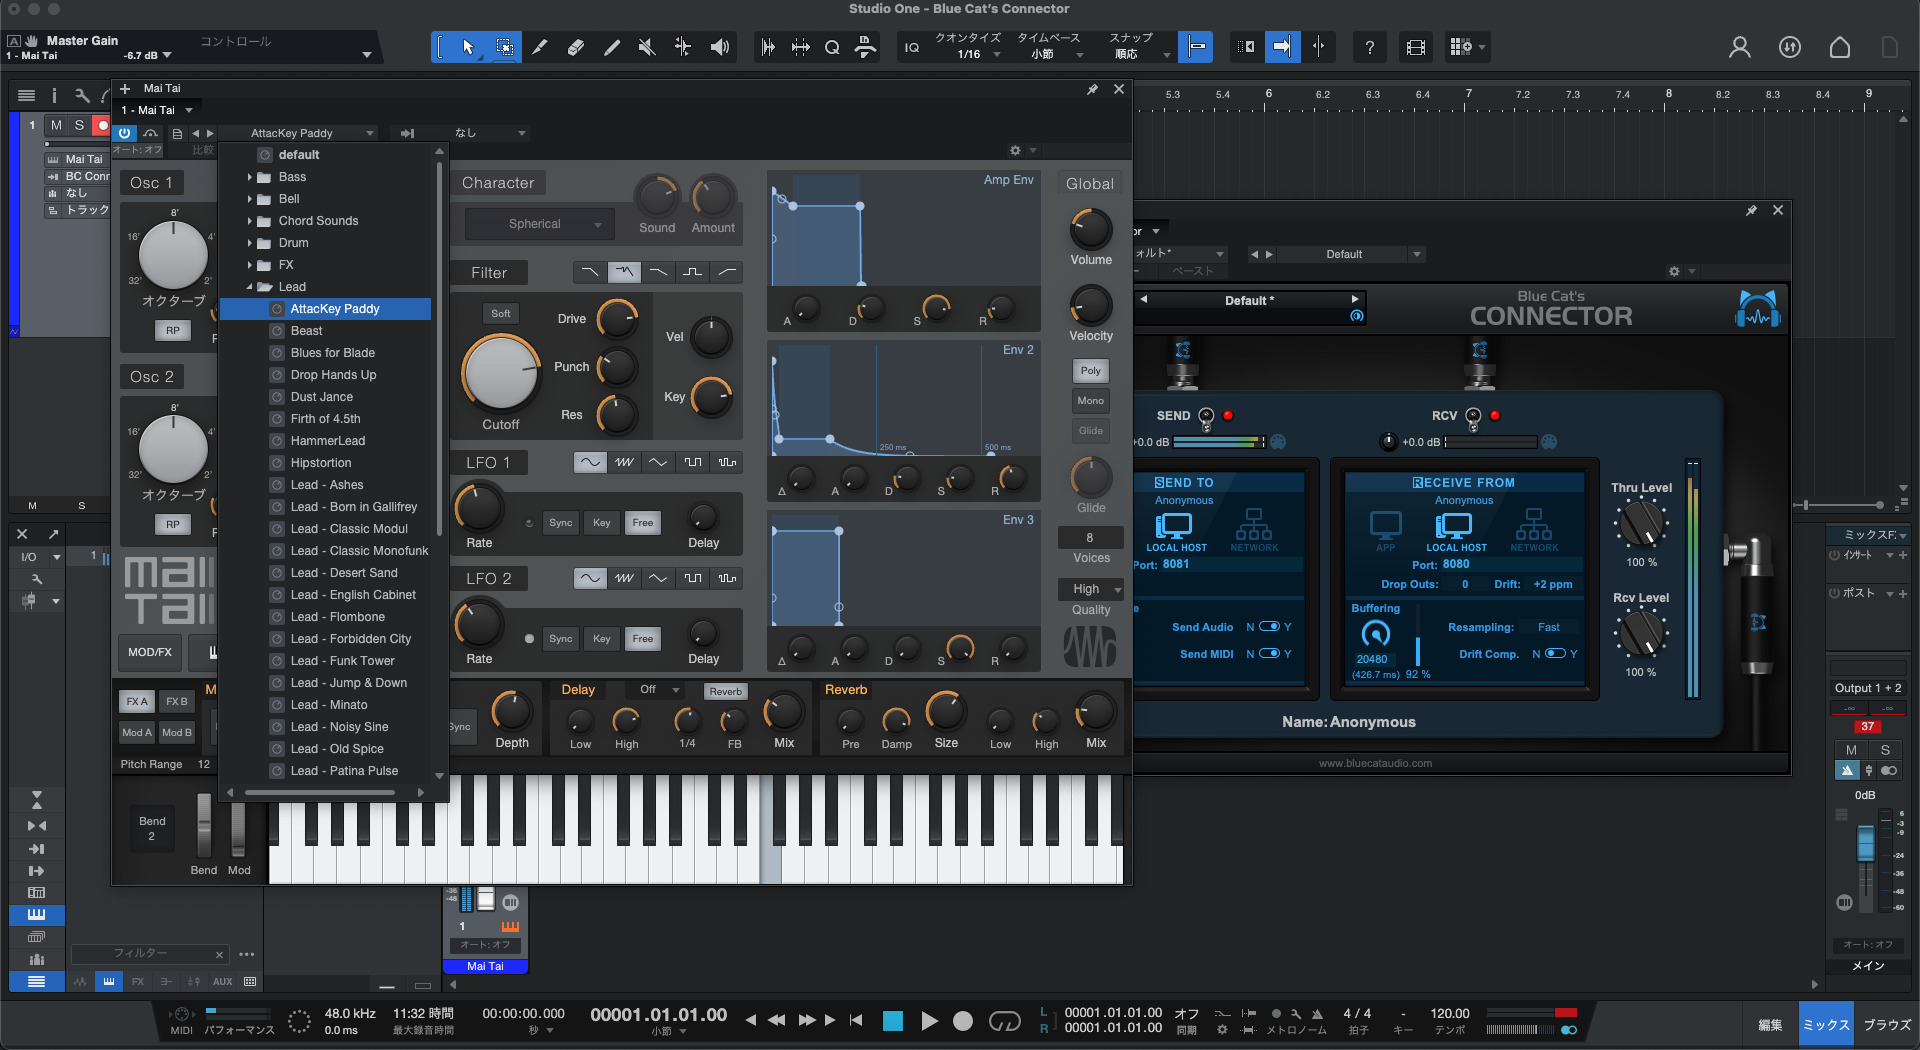Choose the default preset entry

pyautogui.click(x=299, y=155)
